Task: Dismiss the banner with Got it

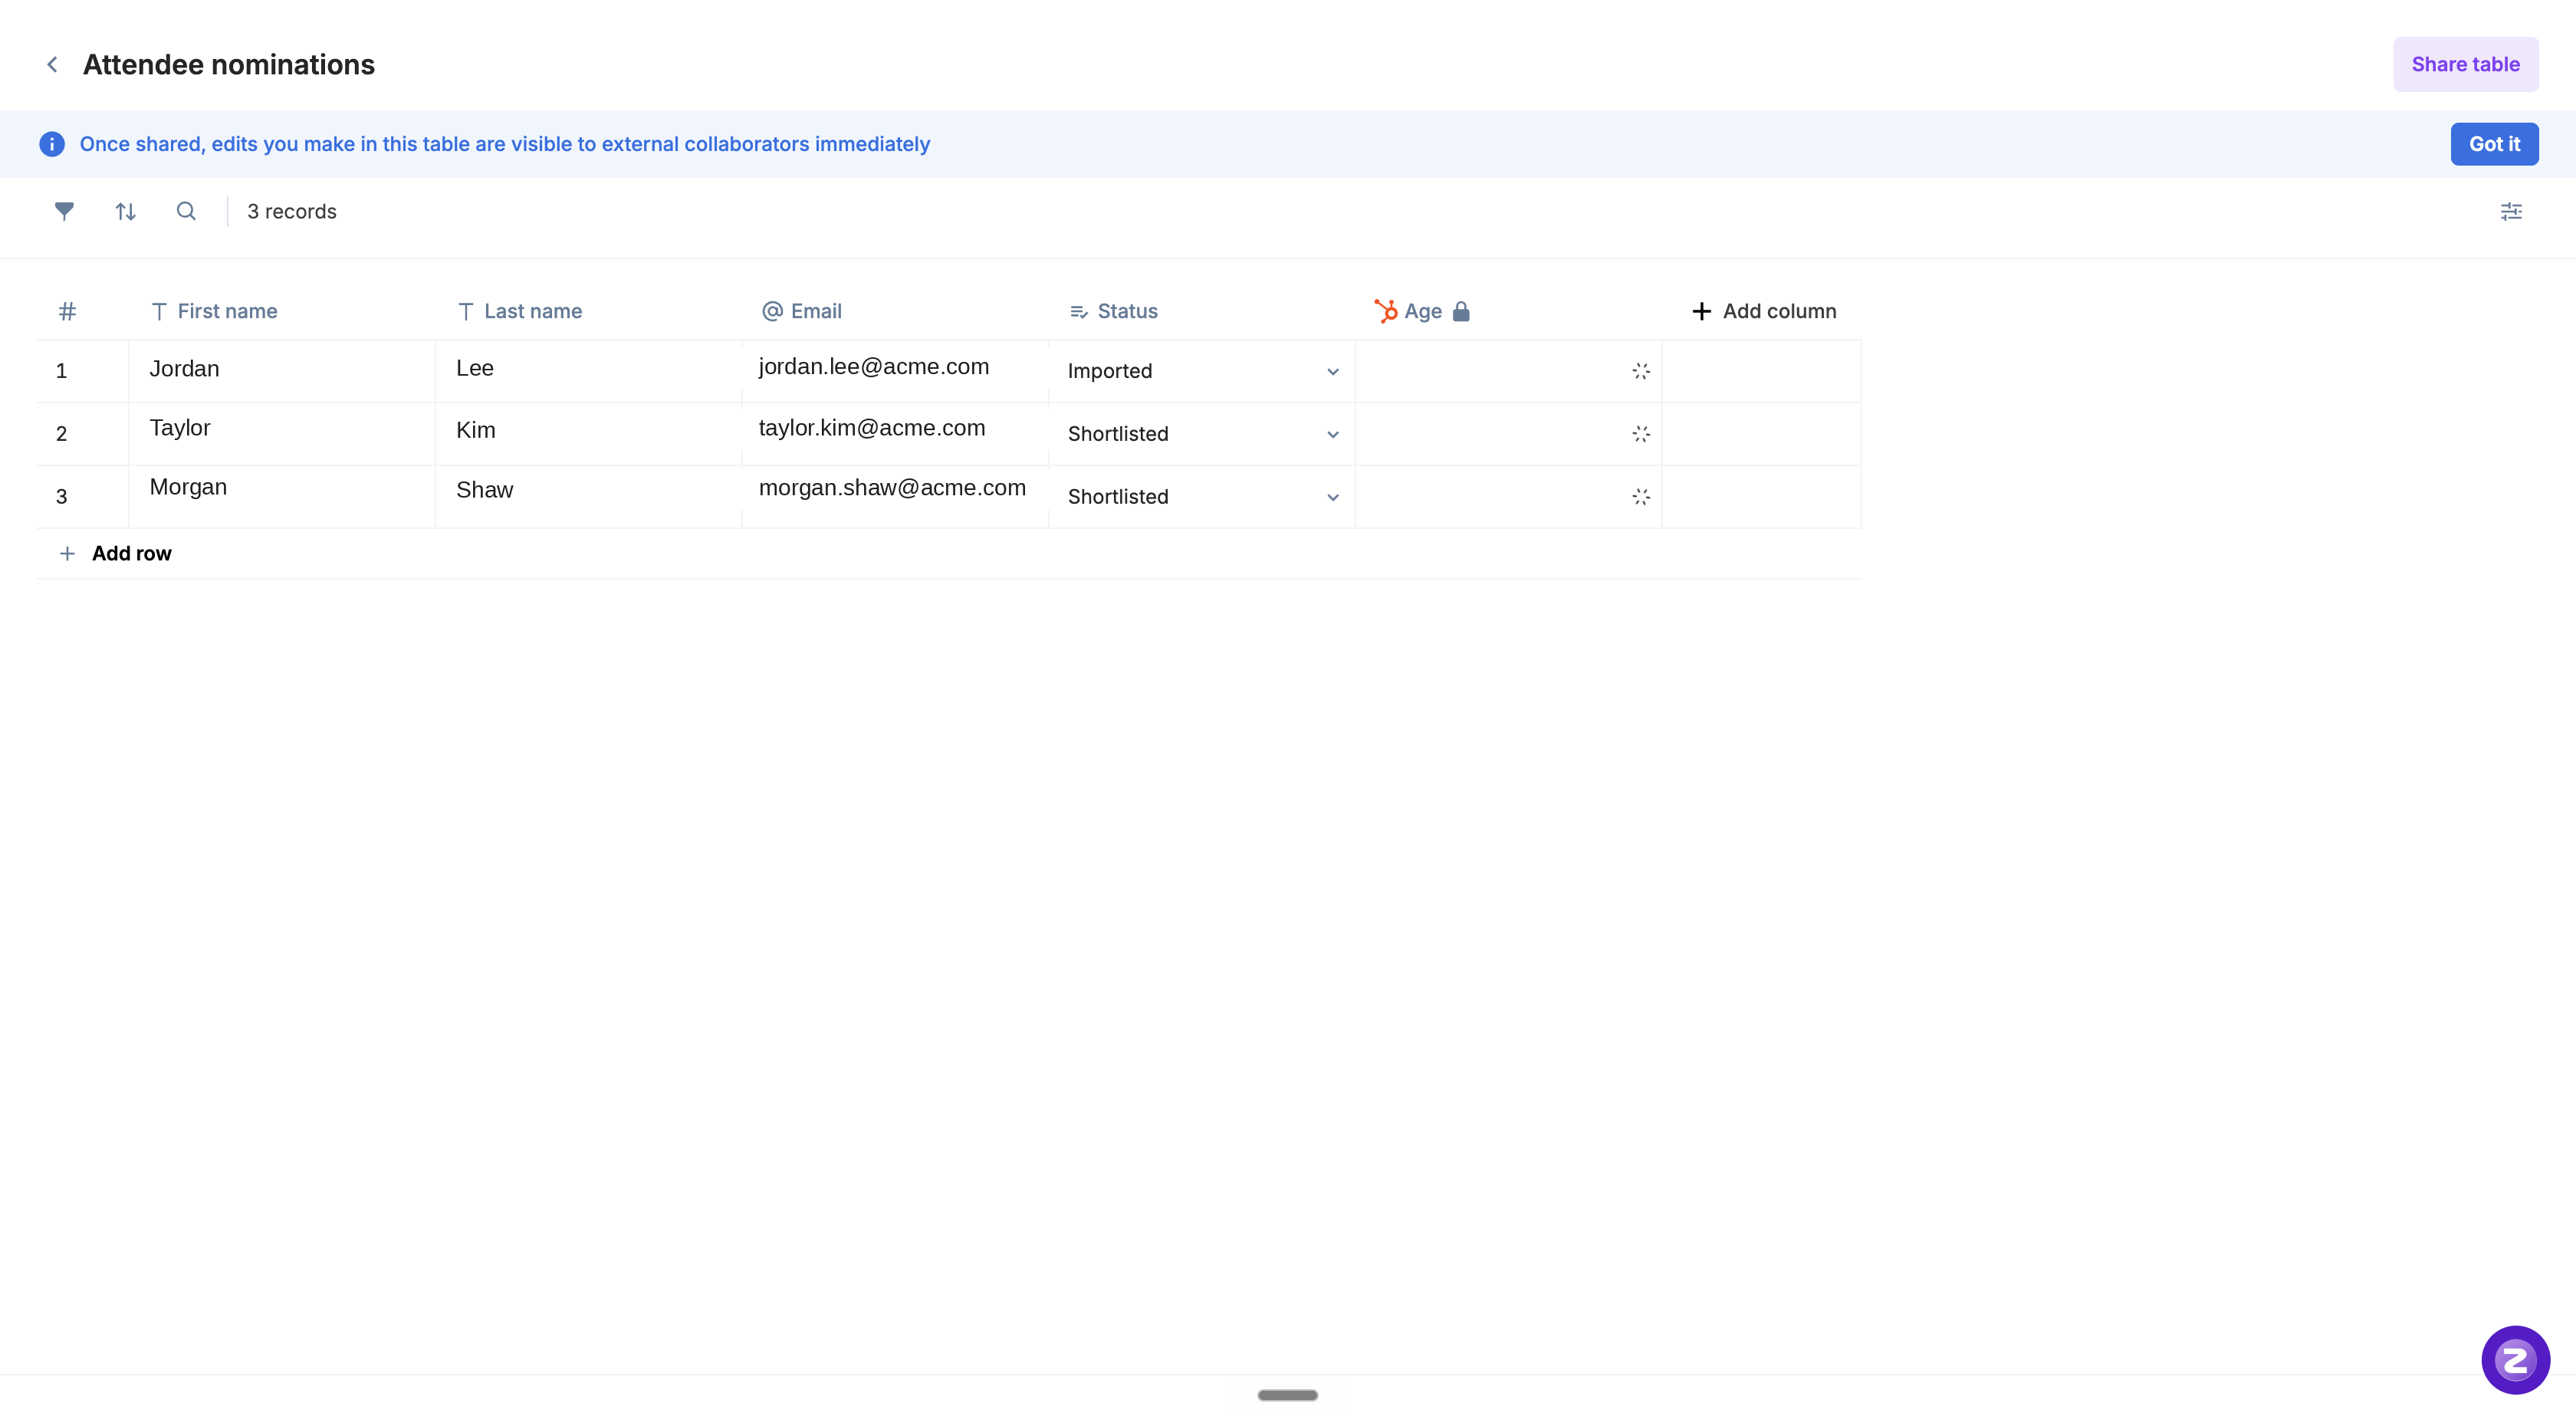Action: click(x=2494, y=144)
